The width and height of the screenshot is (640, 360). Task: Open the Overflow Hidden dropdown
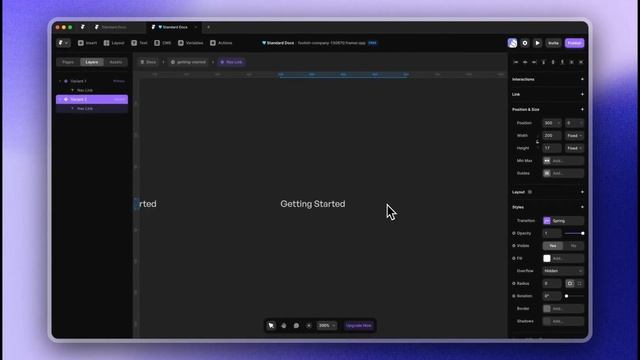[563, 271]
